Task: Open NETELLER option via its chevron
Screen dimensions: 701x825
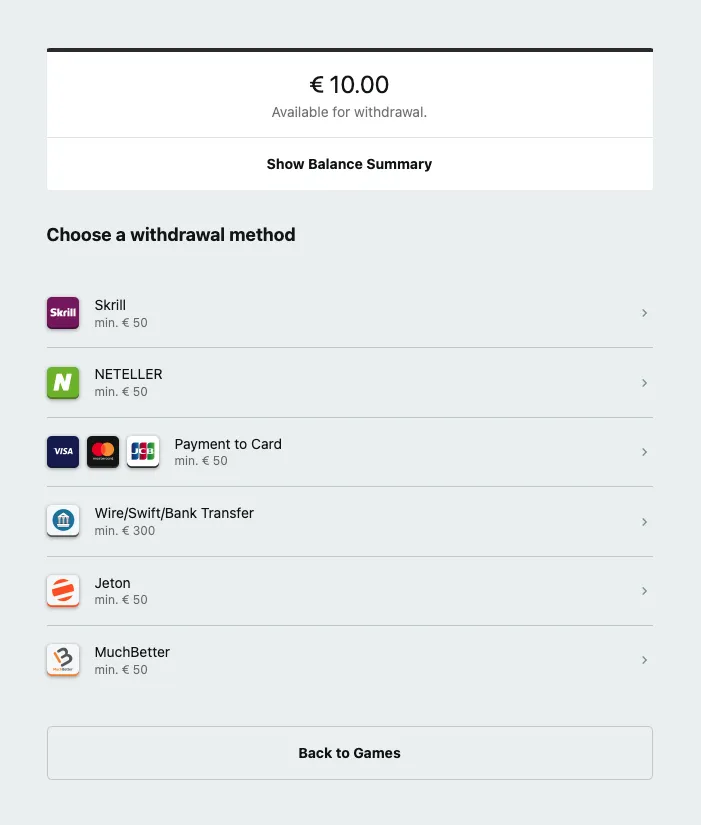Action: point(644,383)
